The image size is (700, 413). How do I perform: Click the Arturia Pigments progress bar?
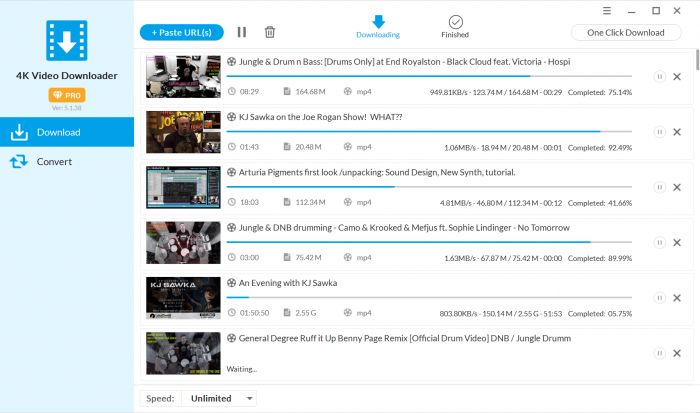coord(428,187)
